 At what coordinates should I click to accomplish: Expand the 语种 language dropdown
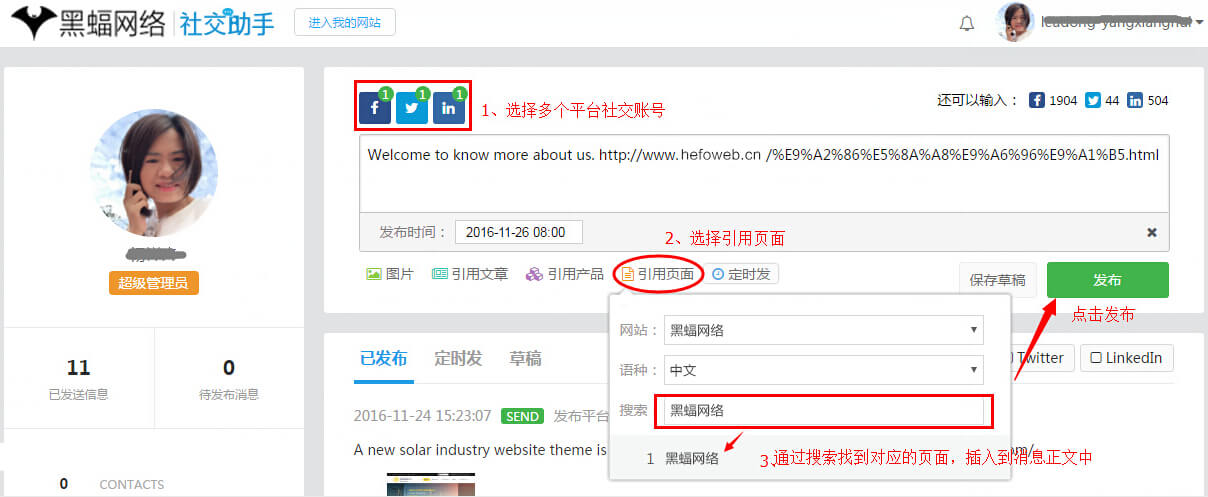pos(823,370)
